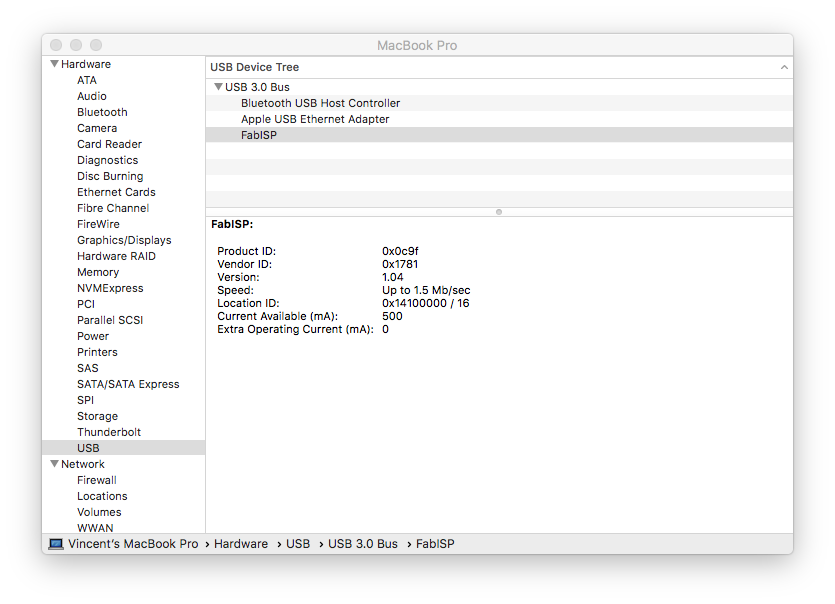Collapse the Network section triangle
Screen dimensions: 835x604
pos(54,464)
